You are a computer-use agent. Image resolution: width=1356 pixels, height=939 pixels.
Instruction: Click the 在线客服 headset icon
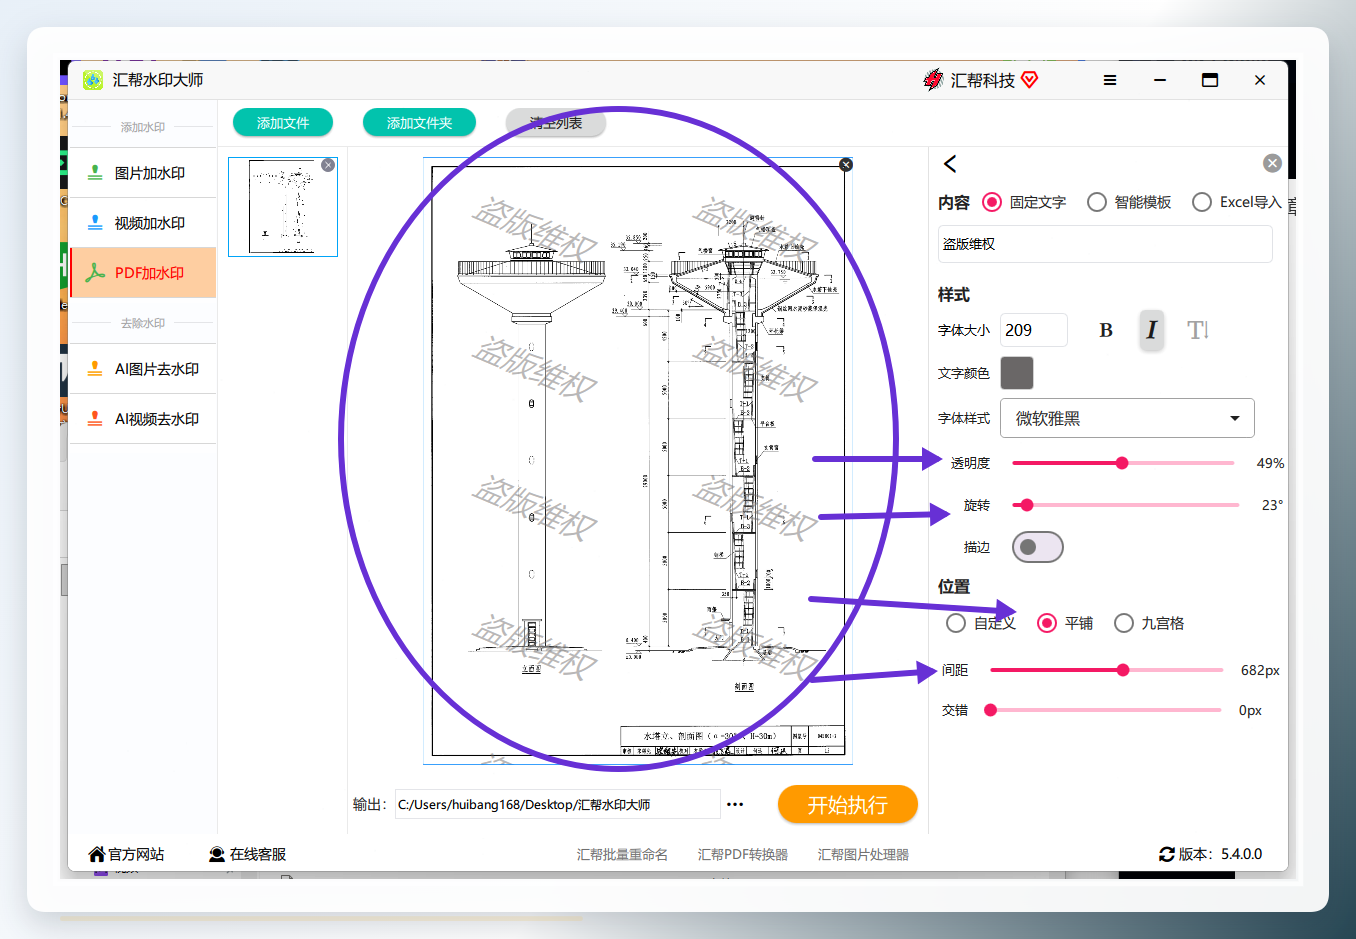coord(217,854)
